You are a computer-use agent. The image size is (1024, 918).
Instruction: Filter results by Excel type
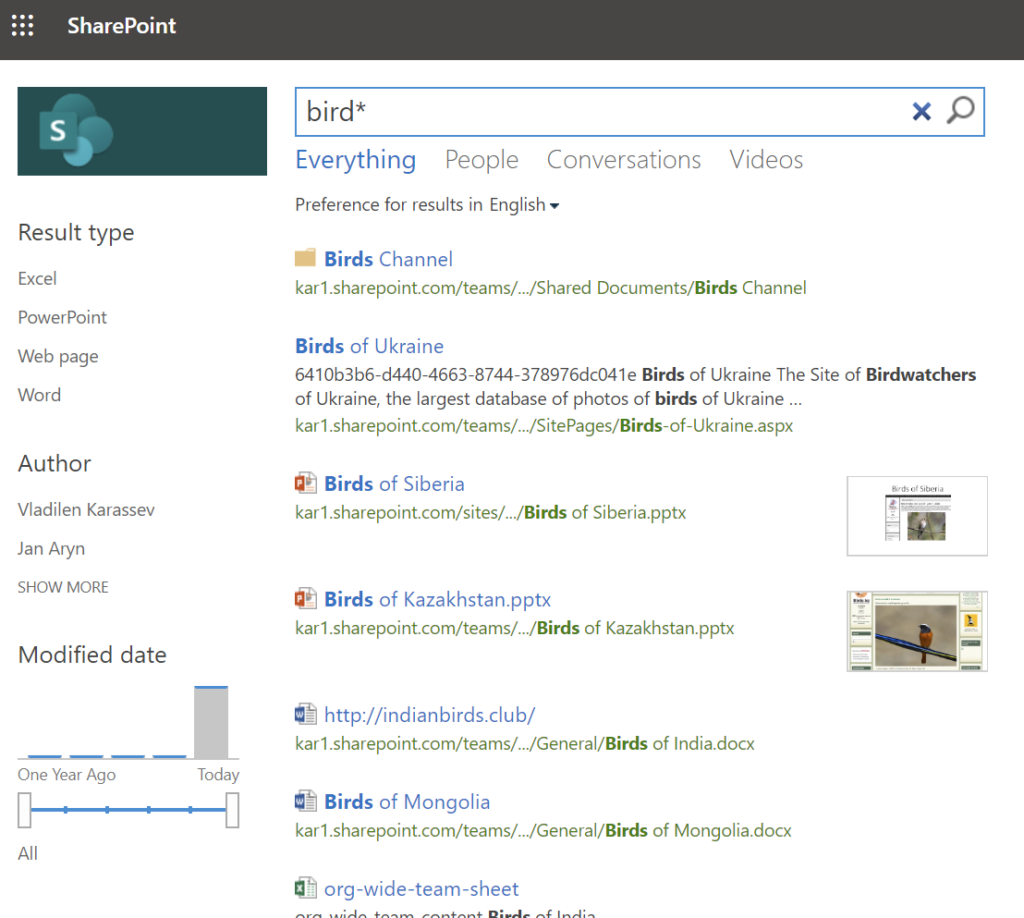(x=37, y=279)
